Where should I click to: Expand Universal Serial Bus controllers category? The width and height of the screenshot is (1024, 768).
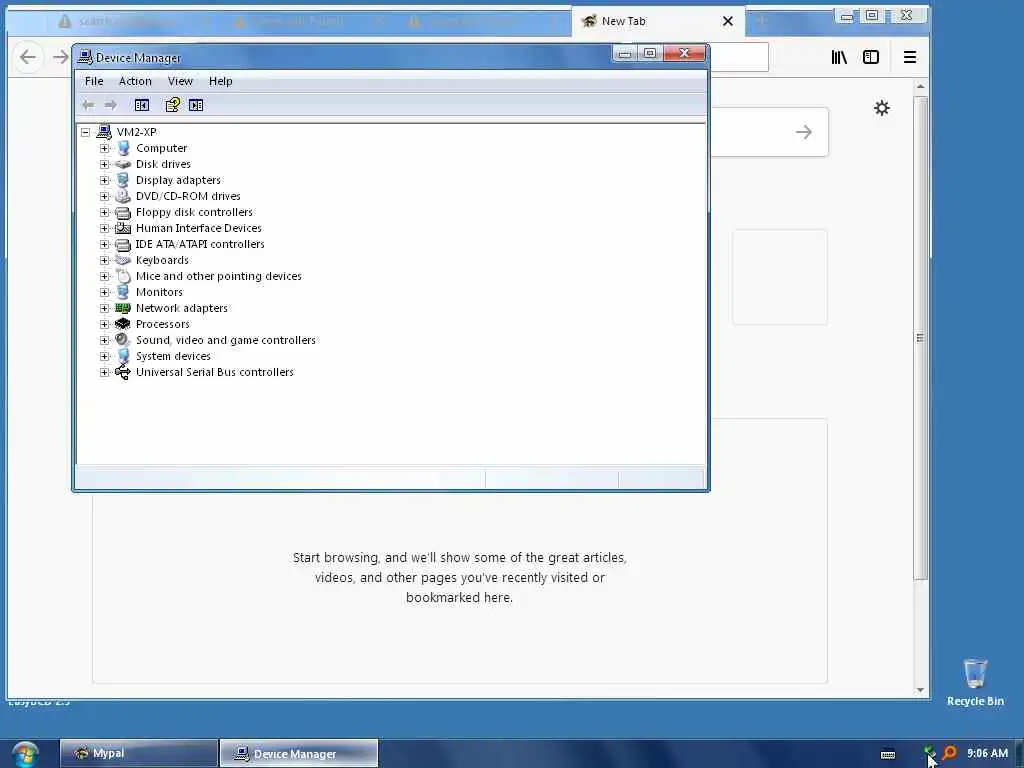click(104, 372)
